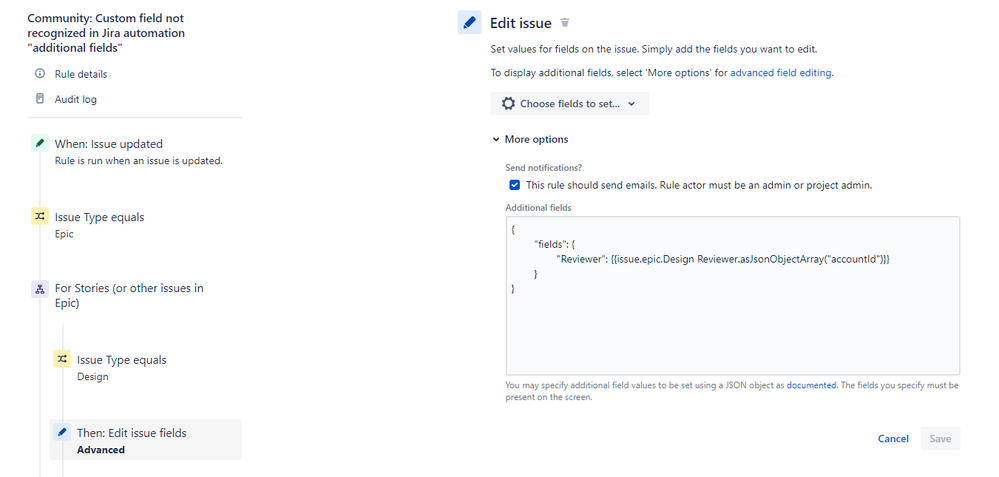Viewport: 999px width, 477px height.
Task: Click the yellow condition icon next to Epic
Action: (40, 217)
